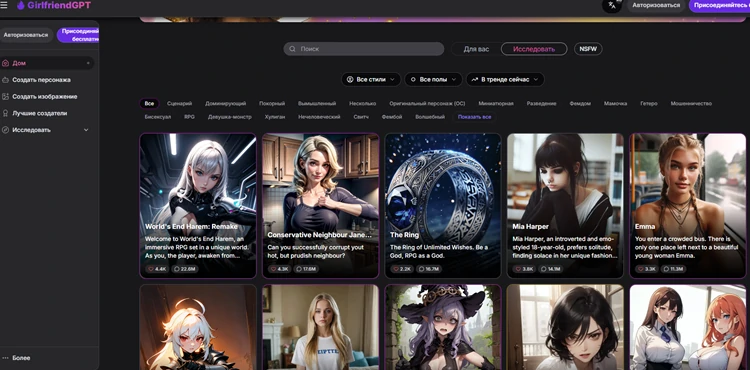The height and width of the screenshot is (370, 750).
Task: Open the language translate icon
Action: pyautogui.click(x=612, y=5)
